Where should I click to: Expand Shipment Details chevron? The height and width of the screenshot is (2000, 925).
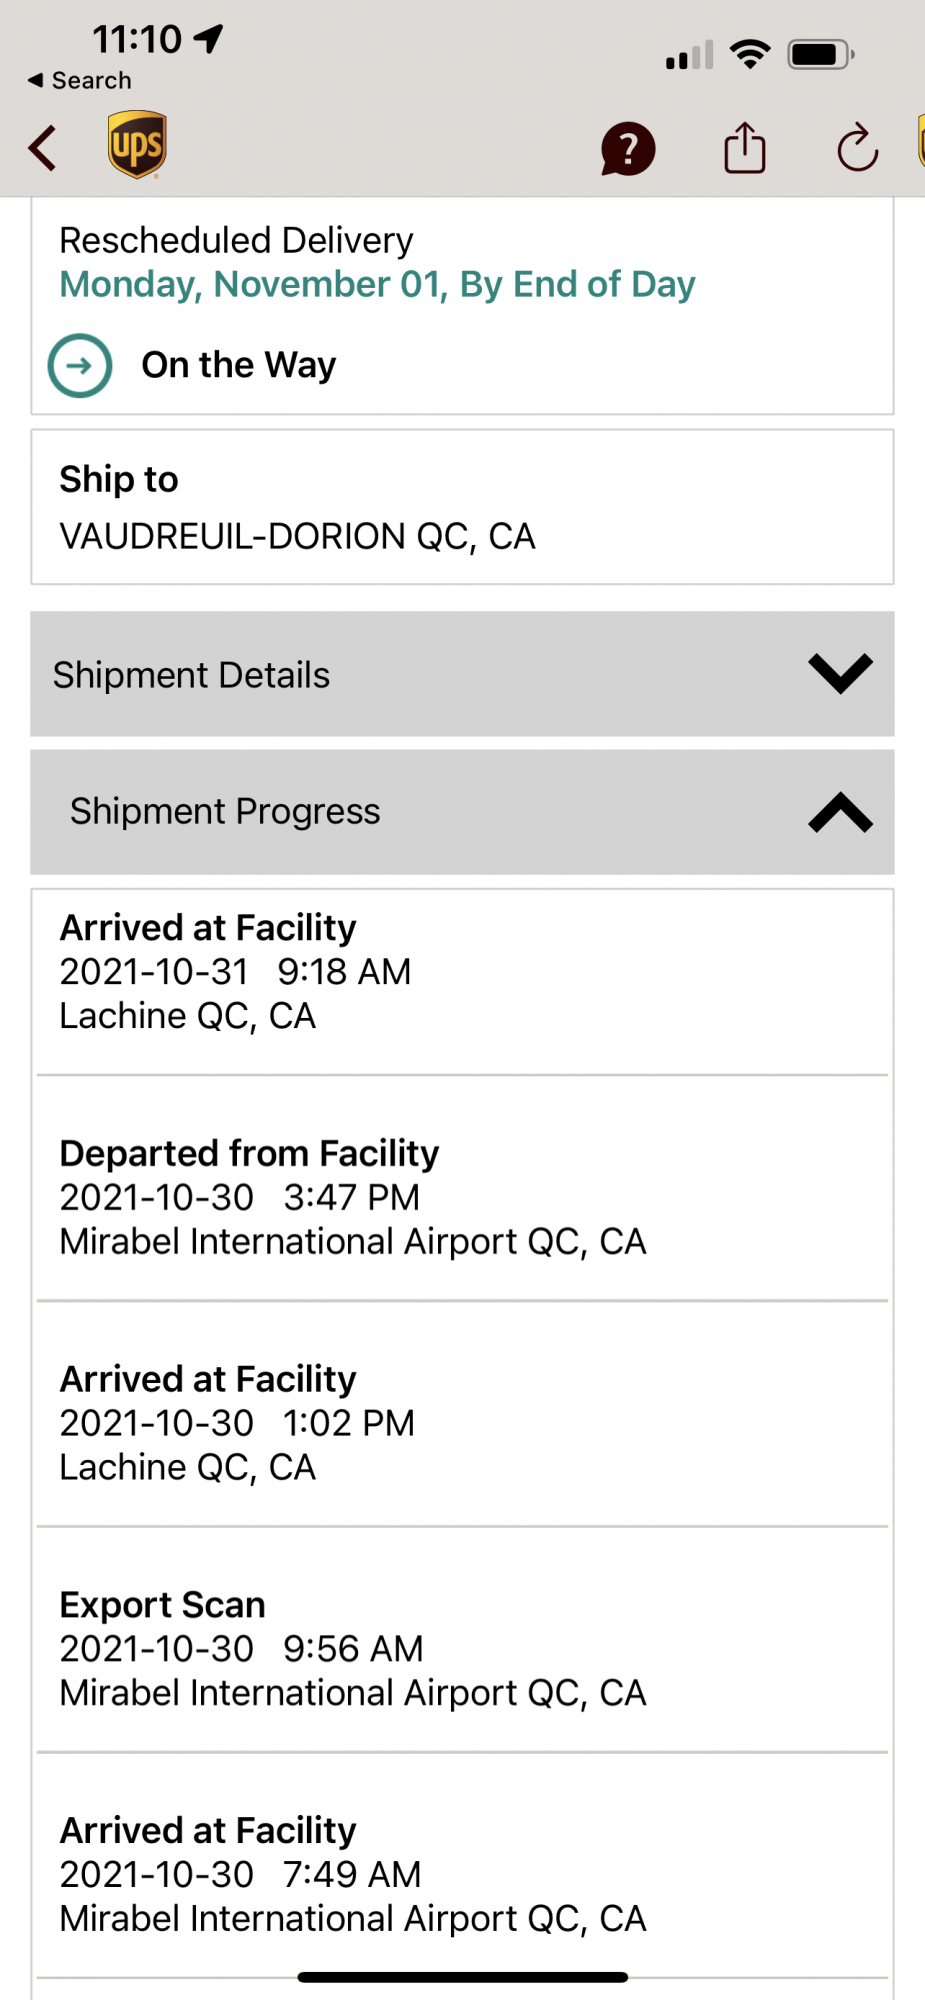[x=840, y=674]
